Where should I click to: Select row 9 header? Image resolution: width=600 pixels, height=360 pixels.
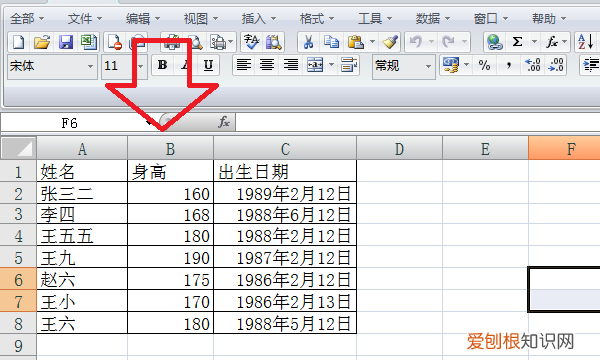click(x=18, y=346)
